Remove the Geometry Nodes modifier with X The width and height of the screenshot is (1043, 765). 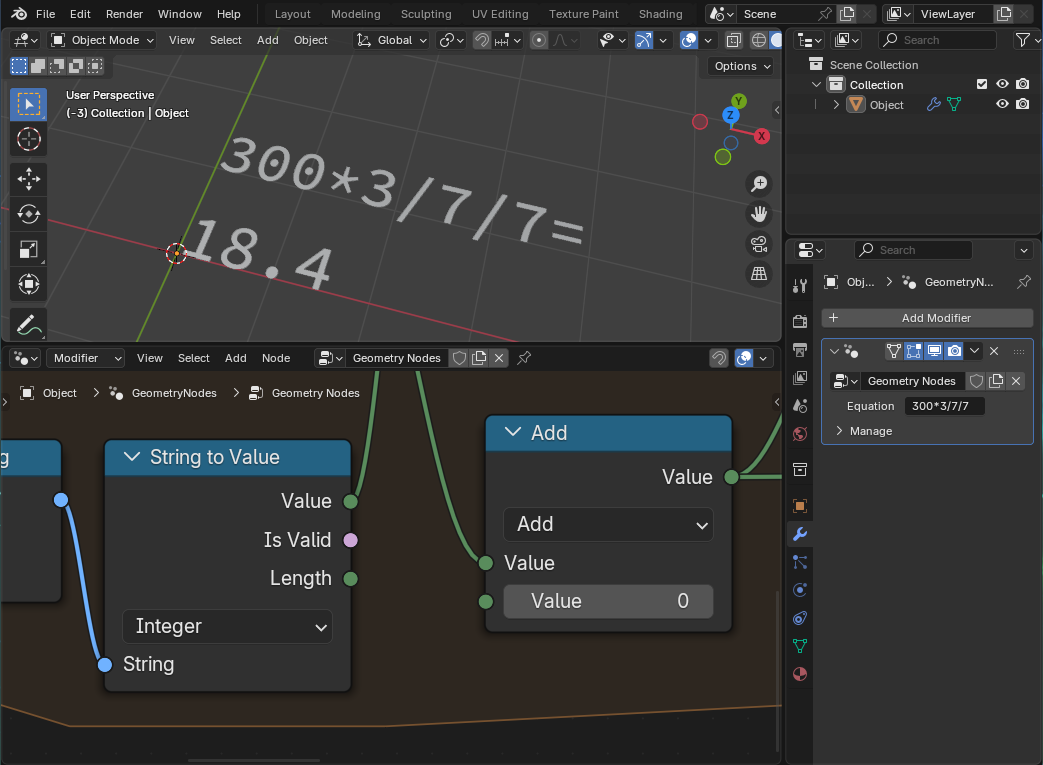tap(994, 351)
